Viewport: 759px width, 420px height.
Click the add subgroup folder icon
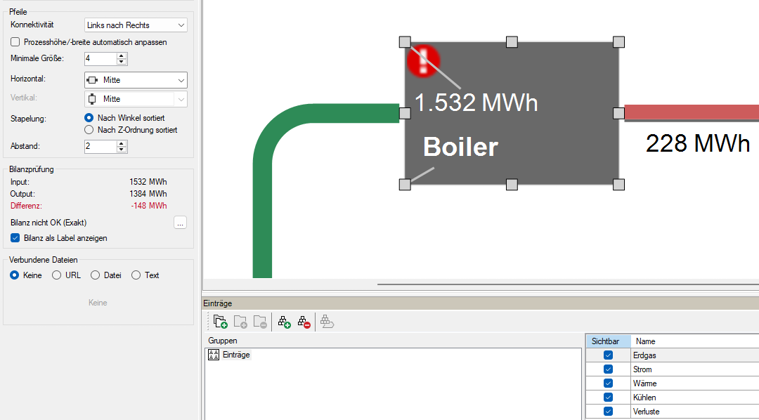click(x=241, y=322)
